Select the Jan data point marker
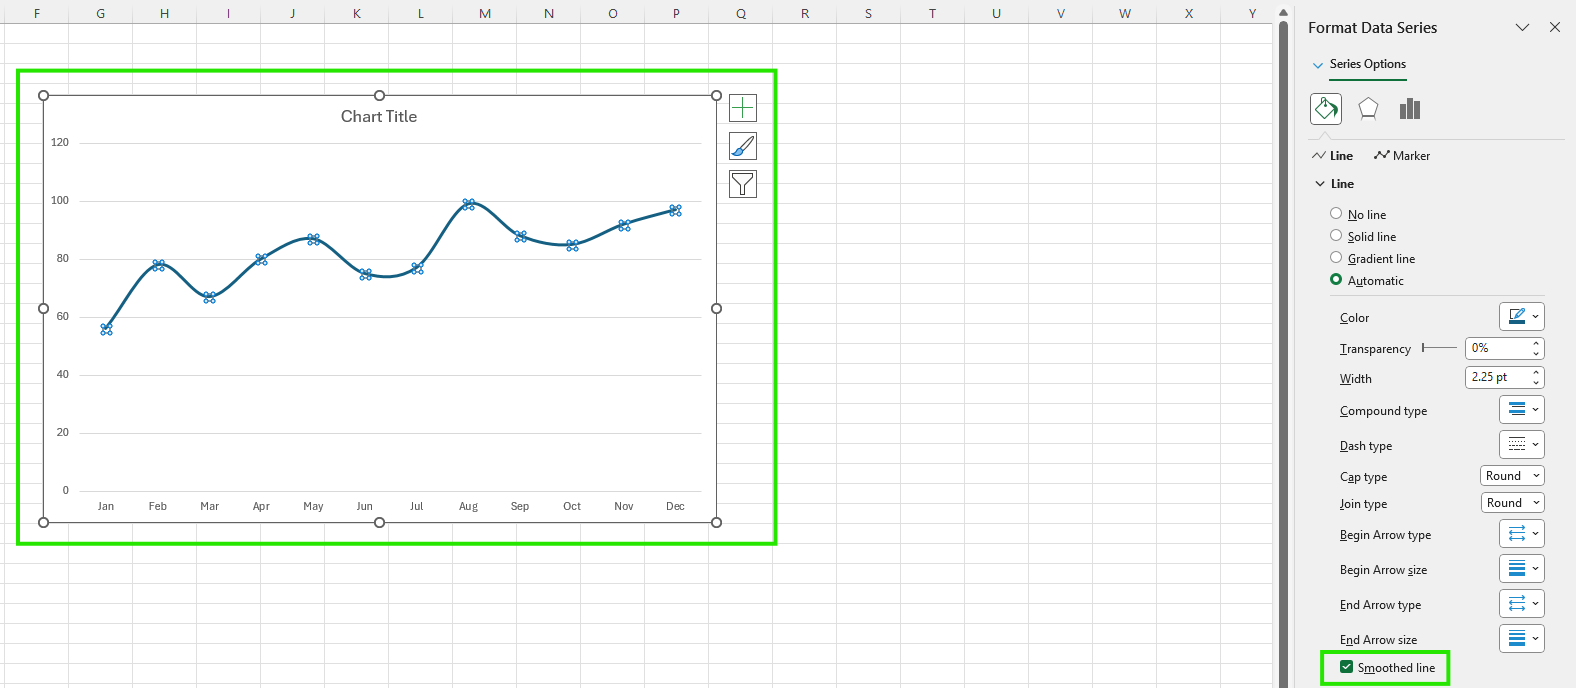This screenshot has height=688, width=1576. coord(106,329)
